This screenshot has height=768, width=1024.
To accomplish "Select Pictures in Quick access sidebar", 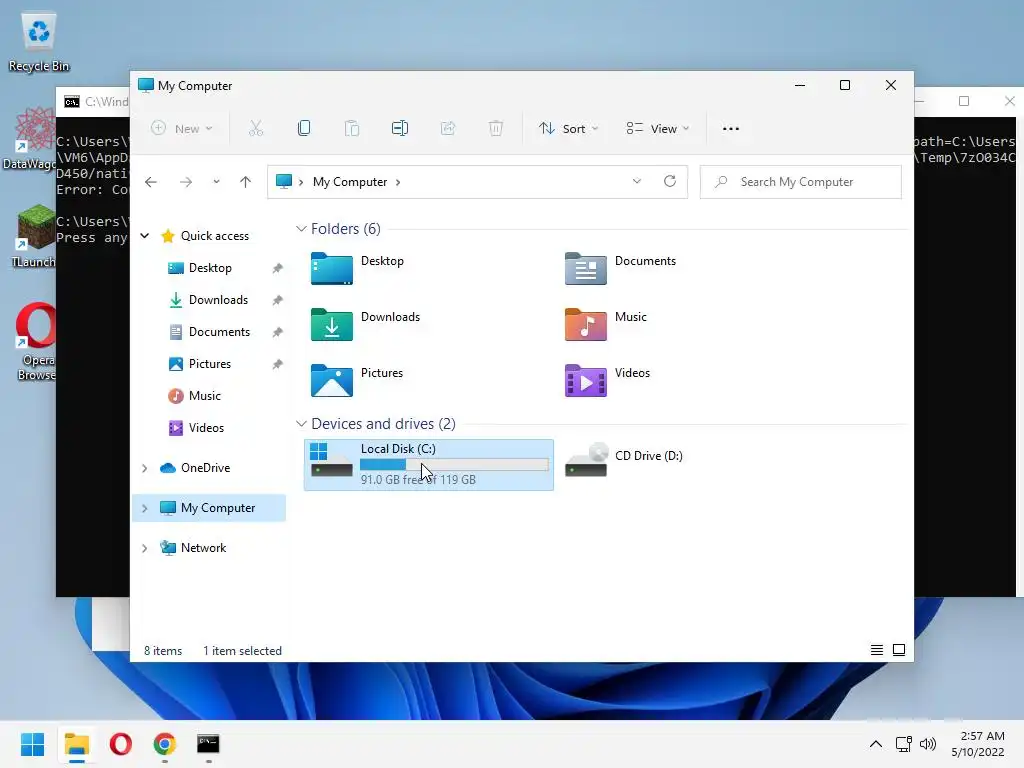I will click(x=210, y=364).
